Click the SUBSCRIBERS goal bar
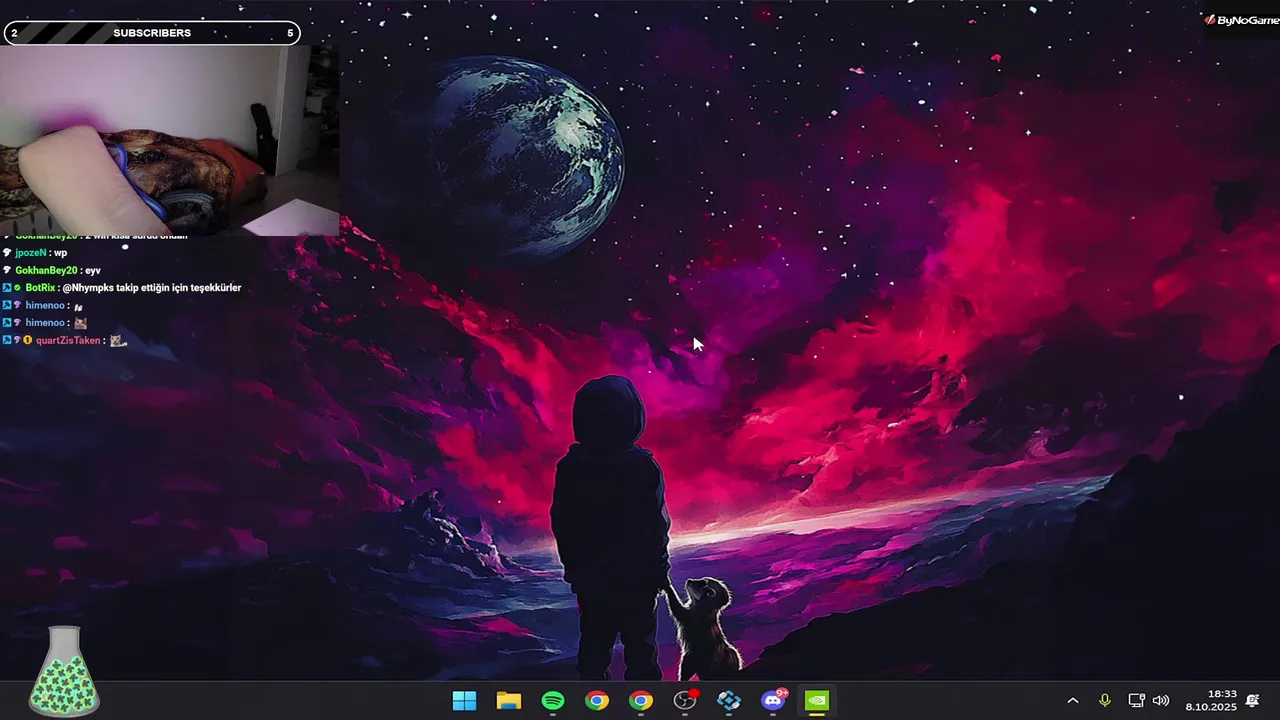The image size is (1280, 720). pyautogui.click(x=152, y=33)
